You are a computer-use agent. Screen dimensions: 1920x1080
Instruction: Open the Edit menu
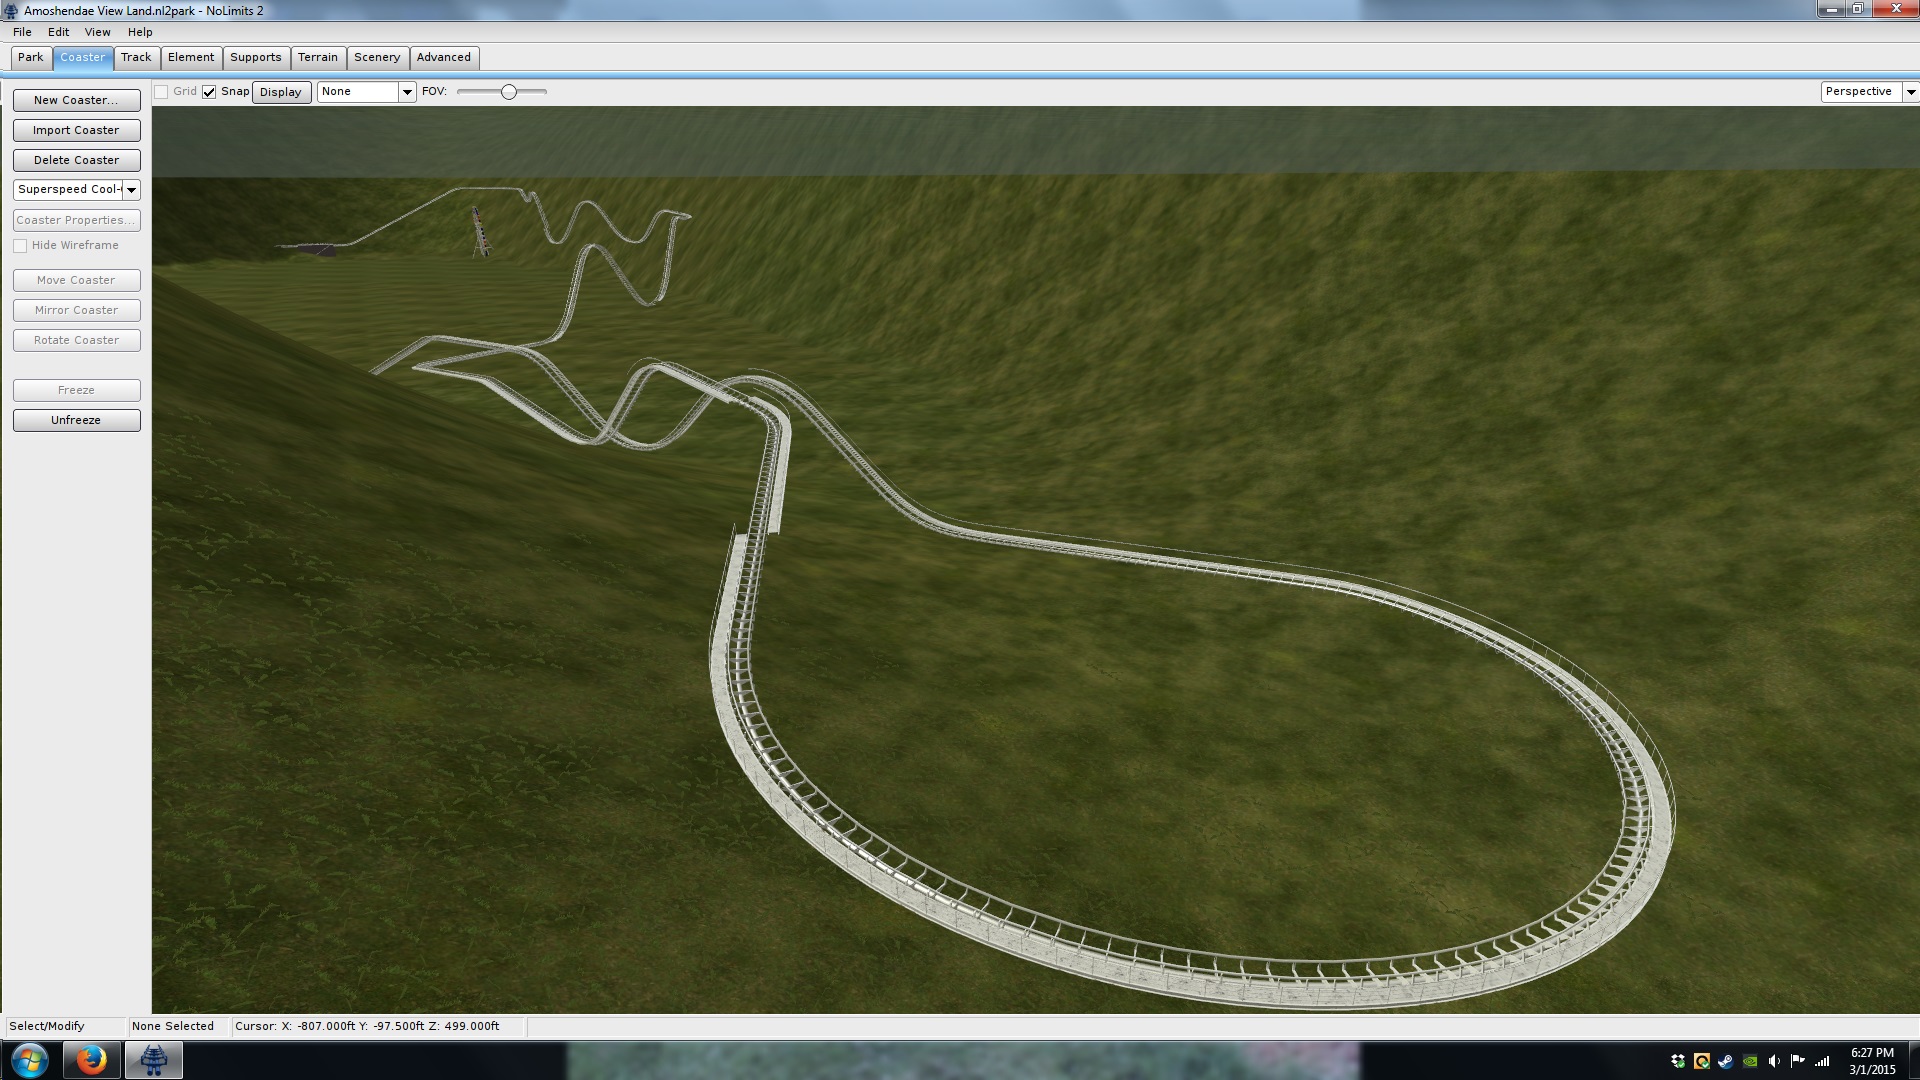(58, 32)
